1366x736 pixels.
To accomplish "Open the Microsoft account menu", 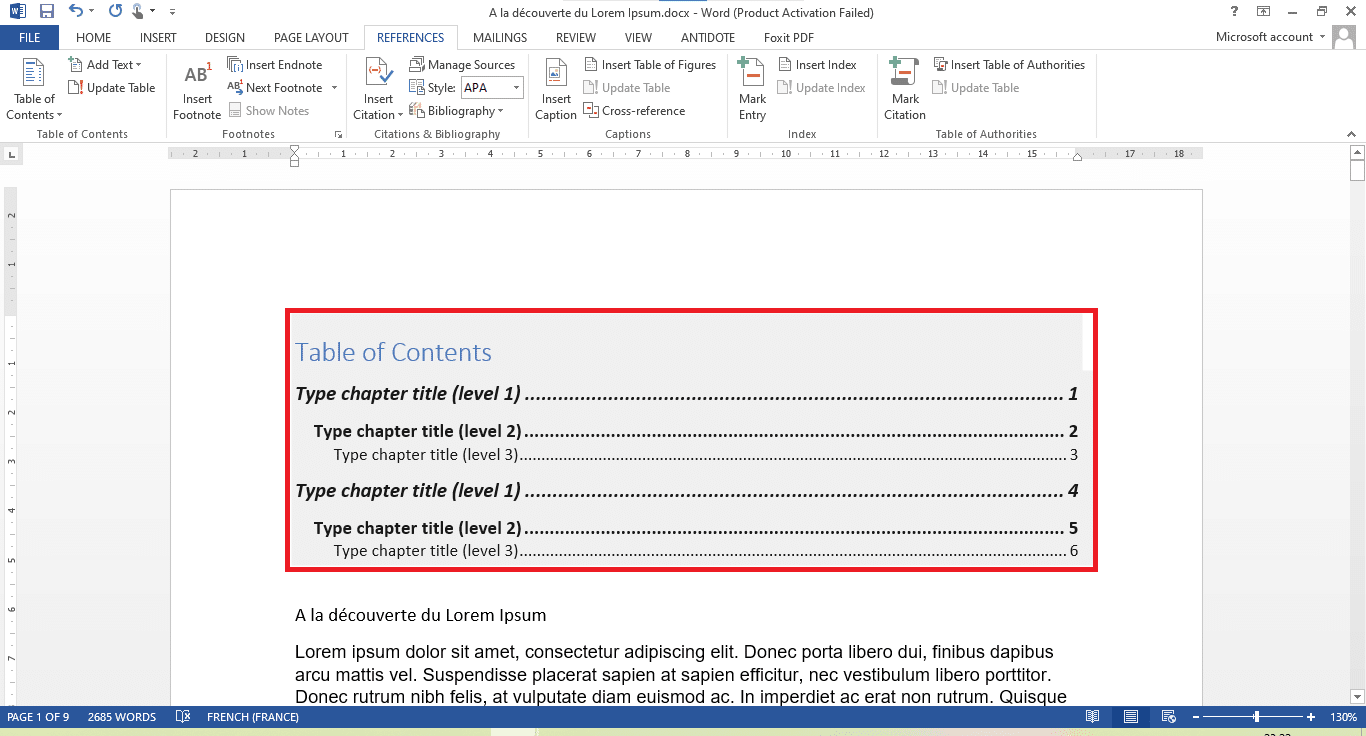I will [x=1270, y=37].
